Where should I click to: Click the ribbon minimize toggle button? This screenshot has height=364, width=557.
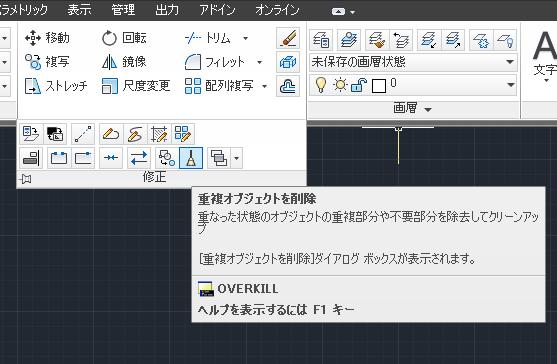[338, 12]
